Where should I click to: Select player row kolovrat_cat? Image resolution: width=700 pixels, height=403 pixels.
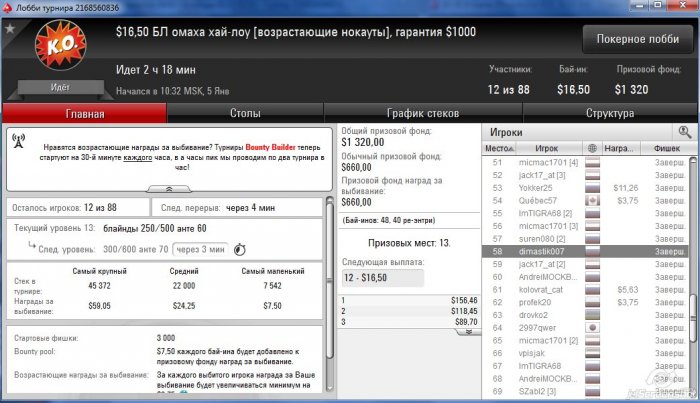pyautogui.click(x=586, y=290)
